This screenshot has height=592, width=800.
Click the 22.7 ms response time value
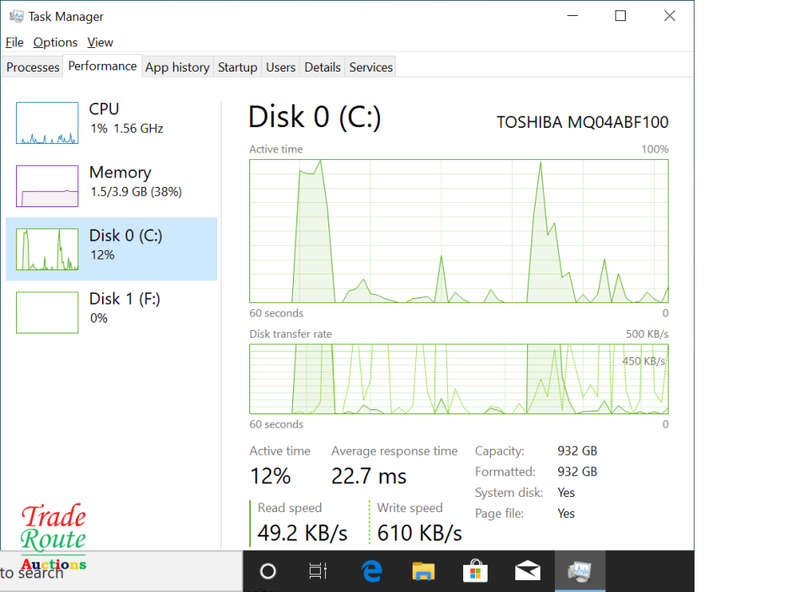tap(368, 476)
